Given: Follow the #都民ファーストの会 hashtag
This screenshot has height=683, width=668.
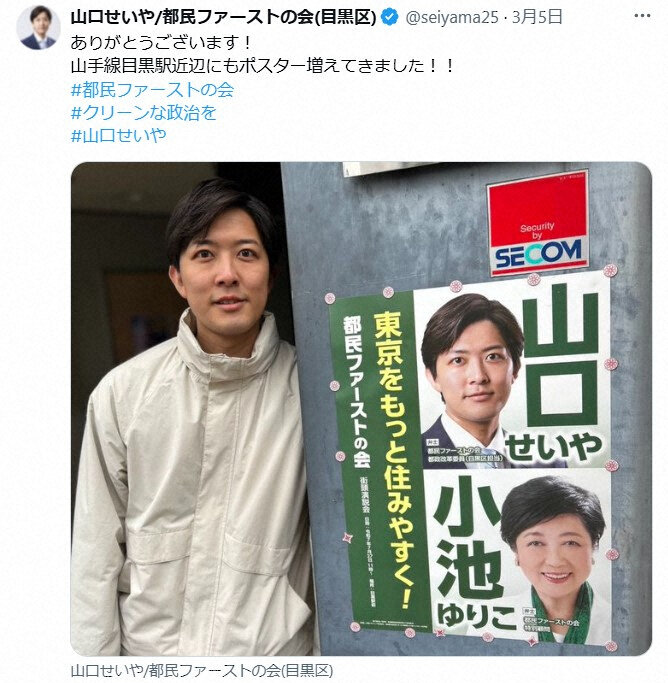Looking at the screenshot, I should point(152,90).
